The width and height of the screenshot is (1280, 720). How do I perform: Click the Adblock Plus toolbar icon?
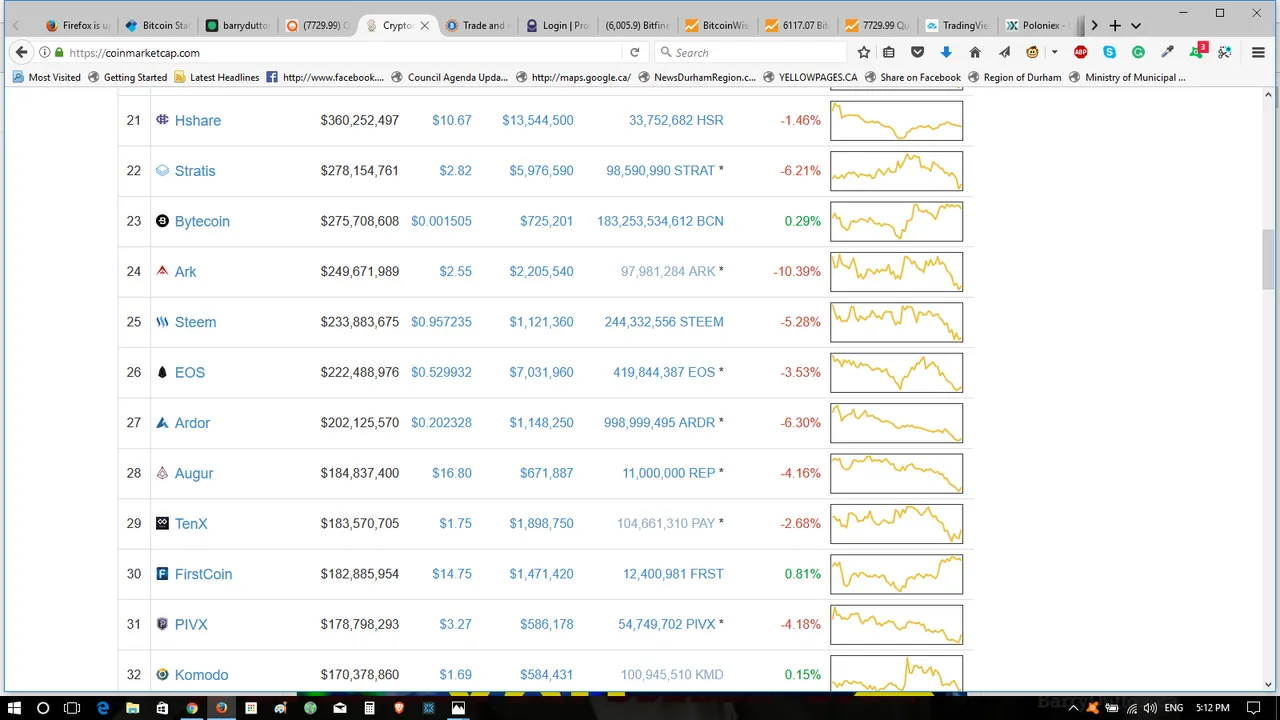pos(1081,52)
